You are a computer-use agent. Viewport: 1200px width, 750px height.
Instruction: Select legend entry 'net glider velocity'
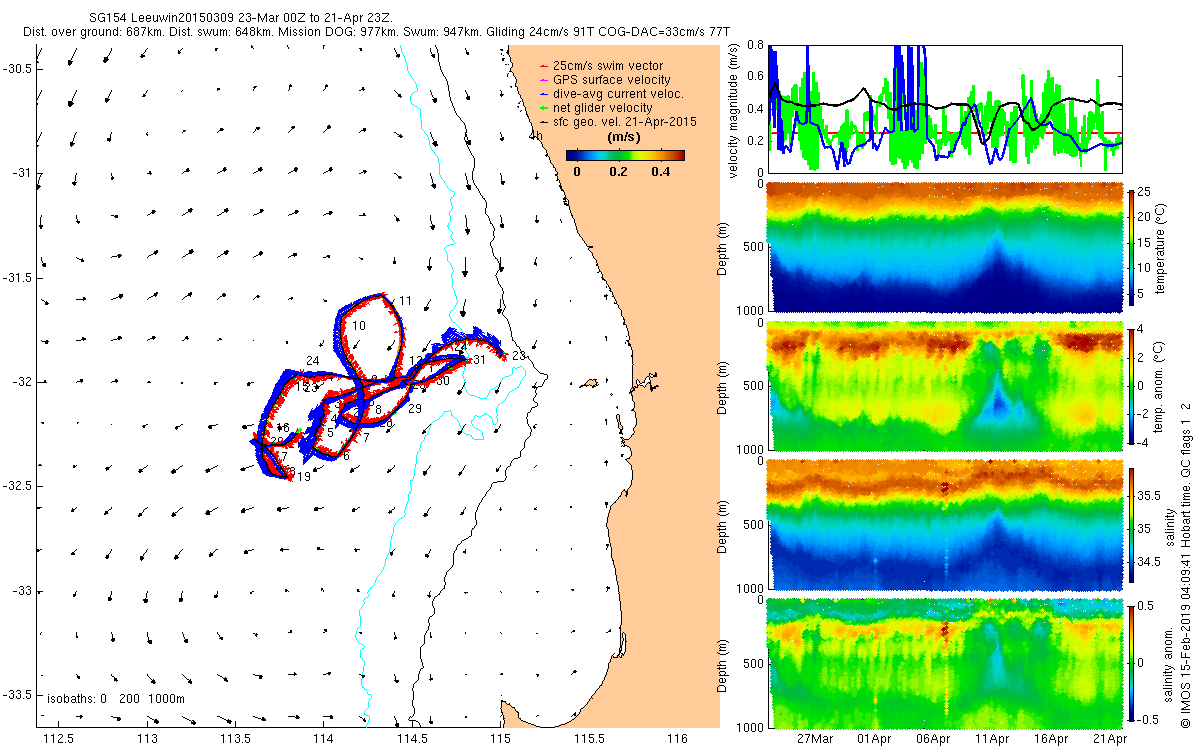tap(602, 107)
